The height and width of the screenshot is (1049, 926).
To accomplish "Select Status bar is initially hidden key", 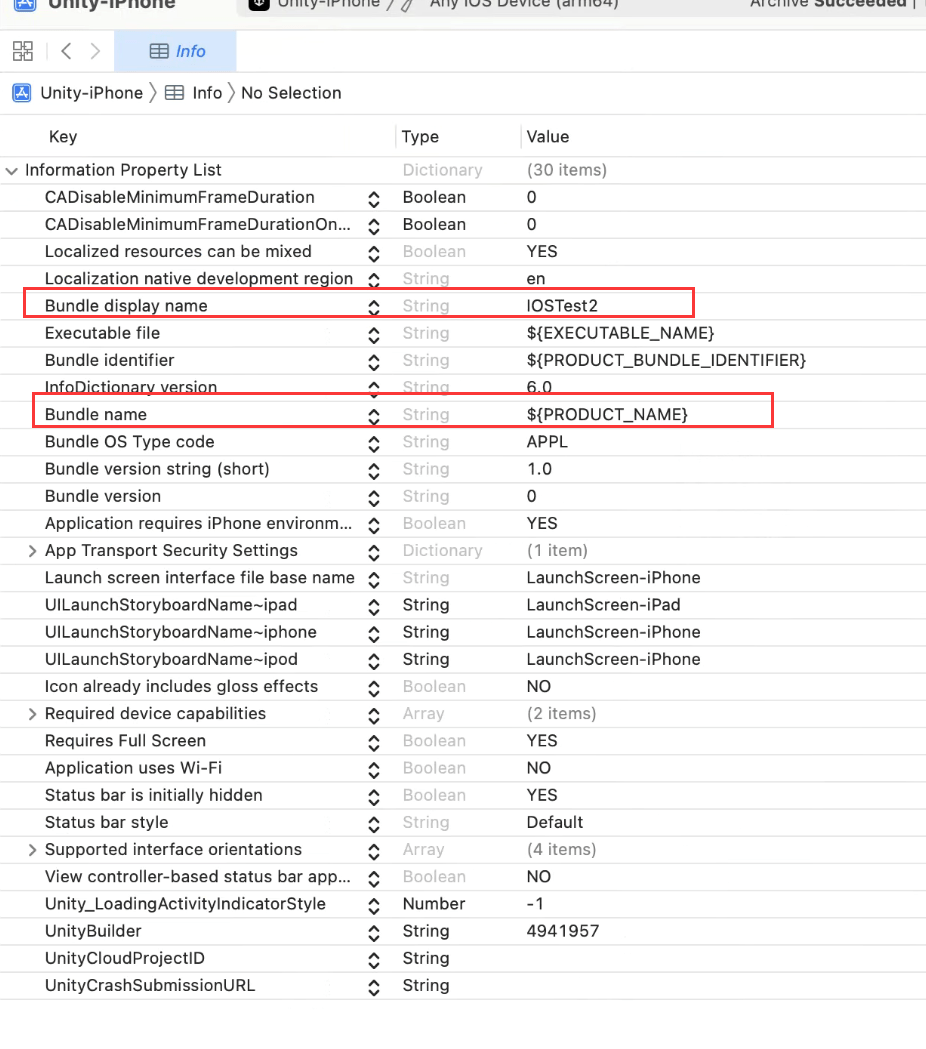I will pyautogui.click(x=153, y=795).
